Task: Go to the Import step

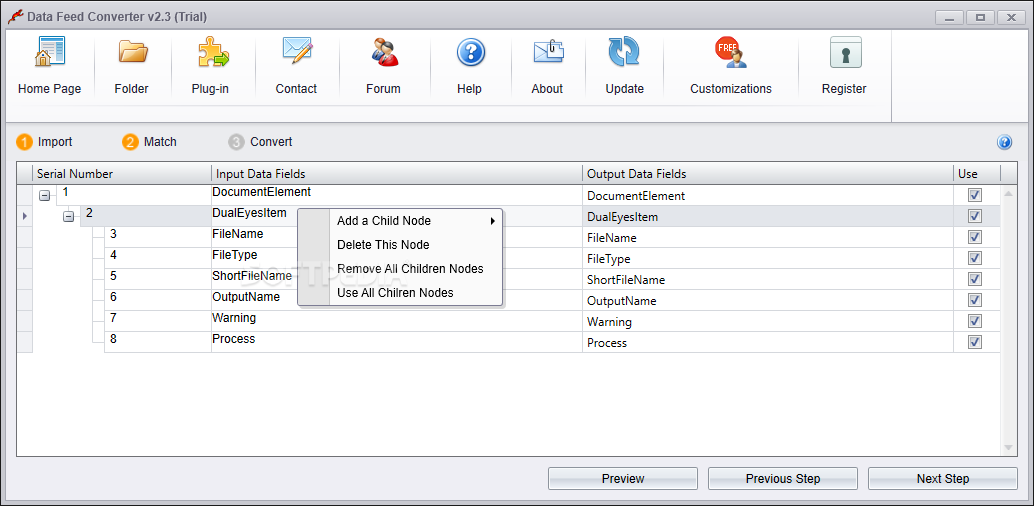Action: (x=45, y=142)
